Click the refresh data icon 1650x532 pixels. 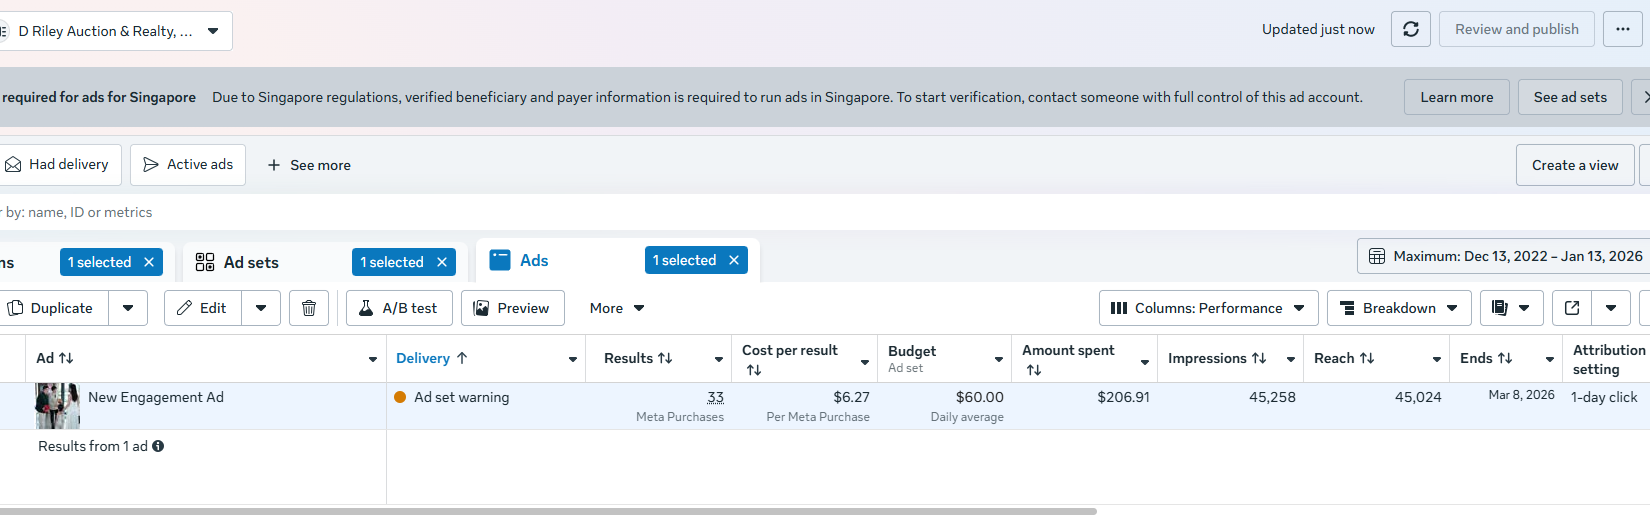point(1410,30)
